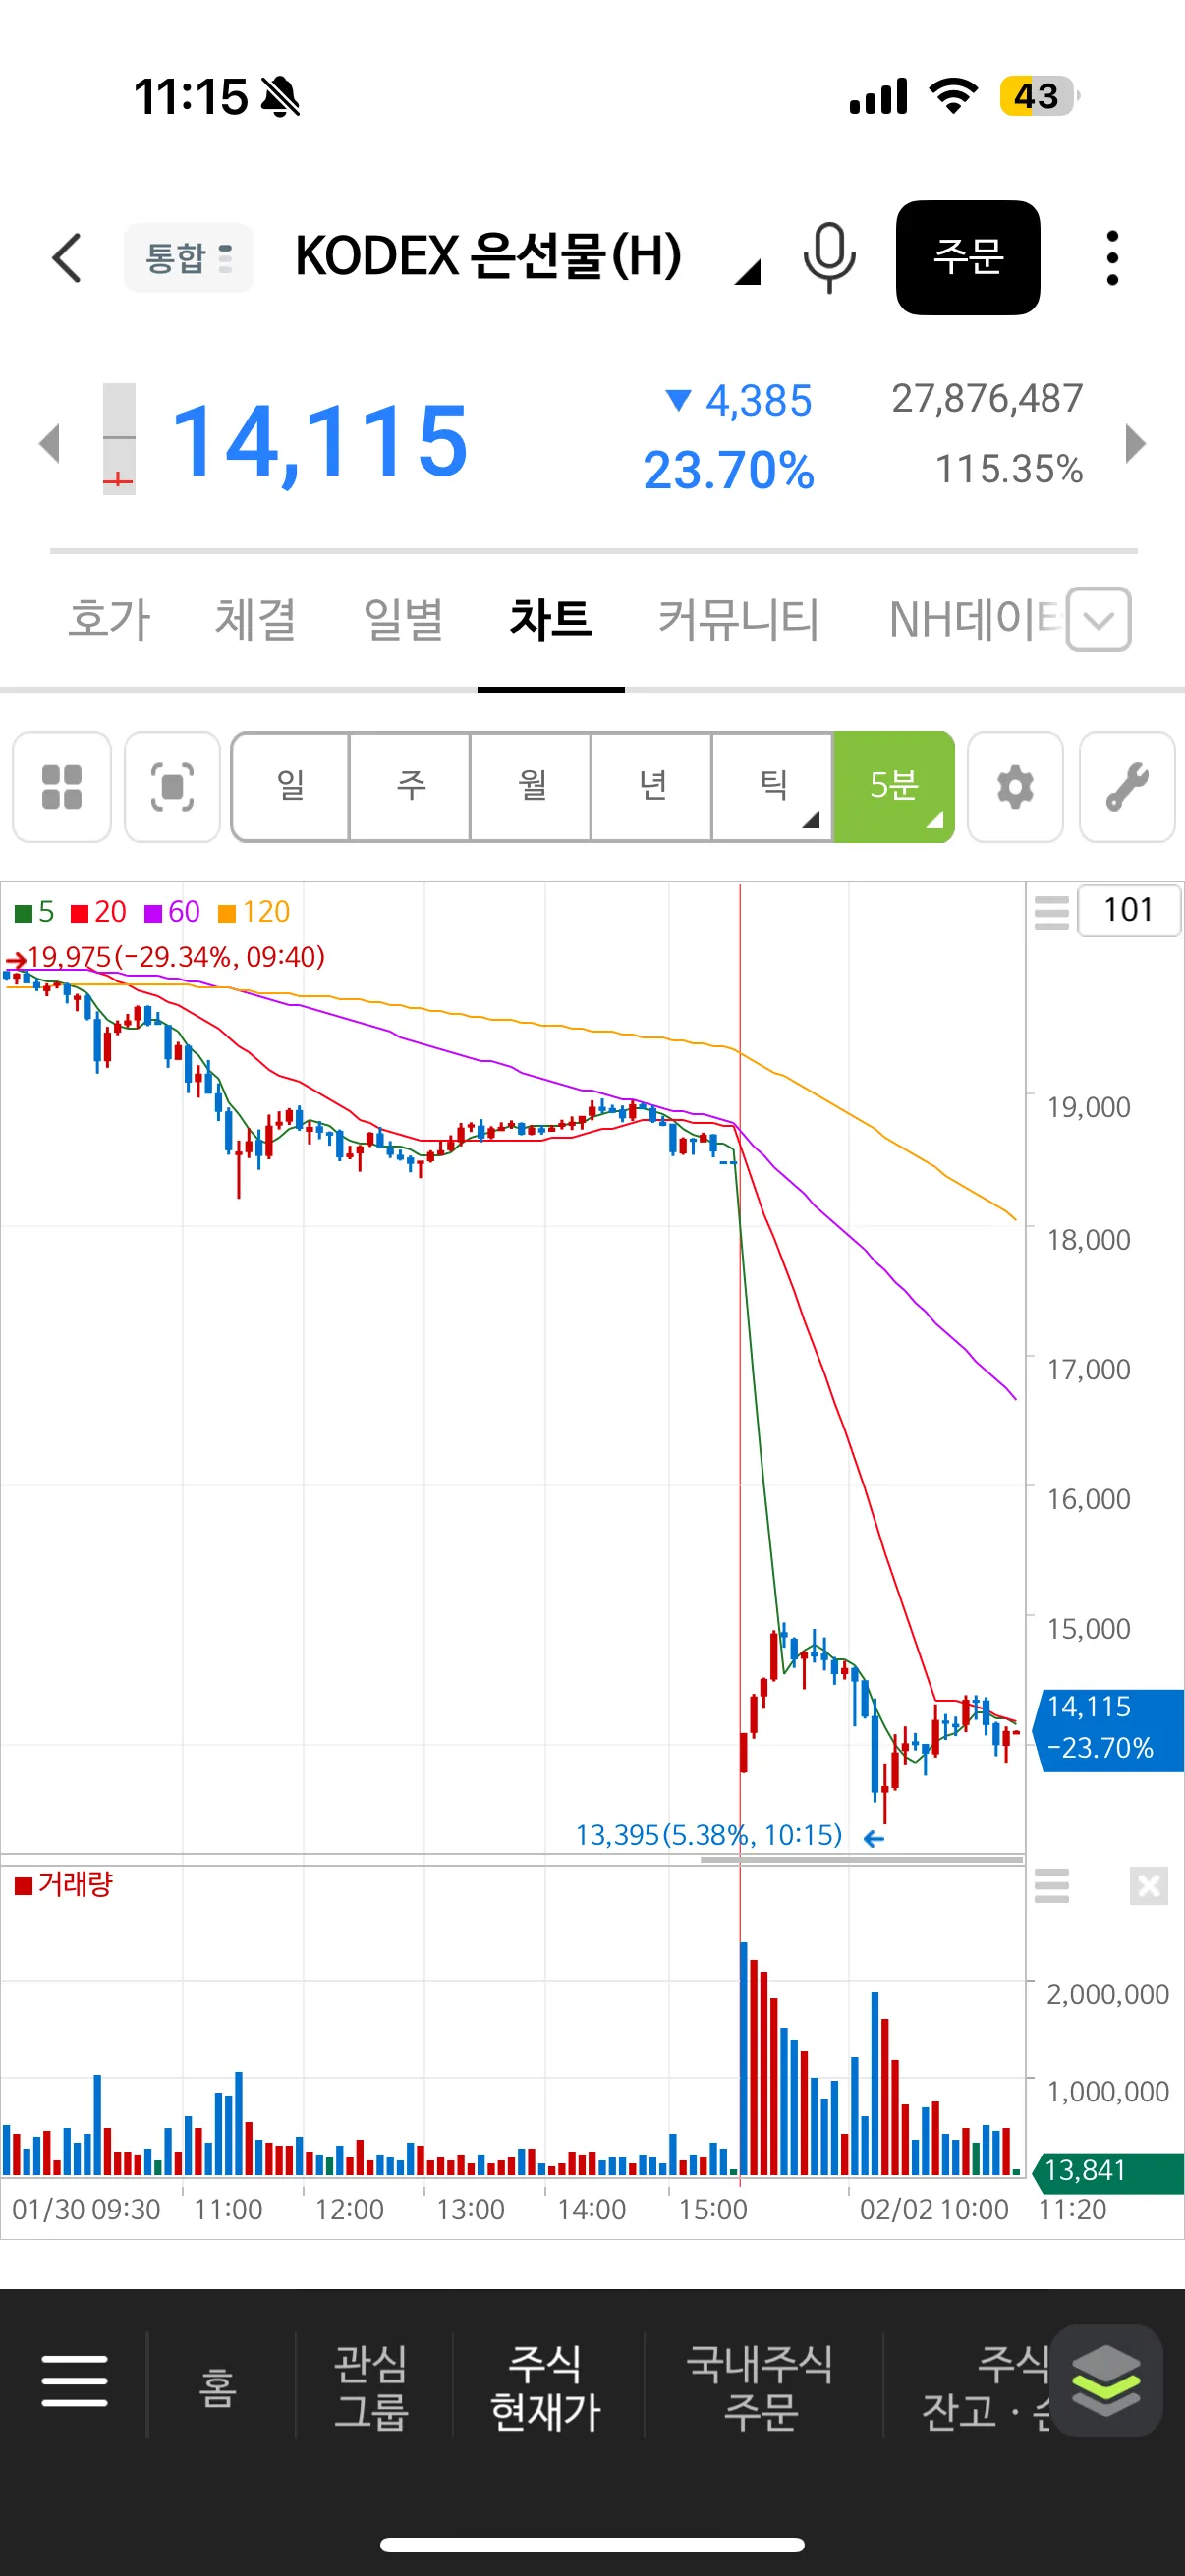Open the 5분 minute interval dropdown
Screen dimensions: 1185x2576
coord(893,787)
